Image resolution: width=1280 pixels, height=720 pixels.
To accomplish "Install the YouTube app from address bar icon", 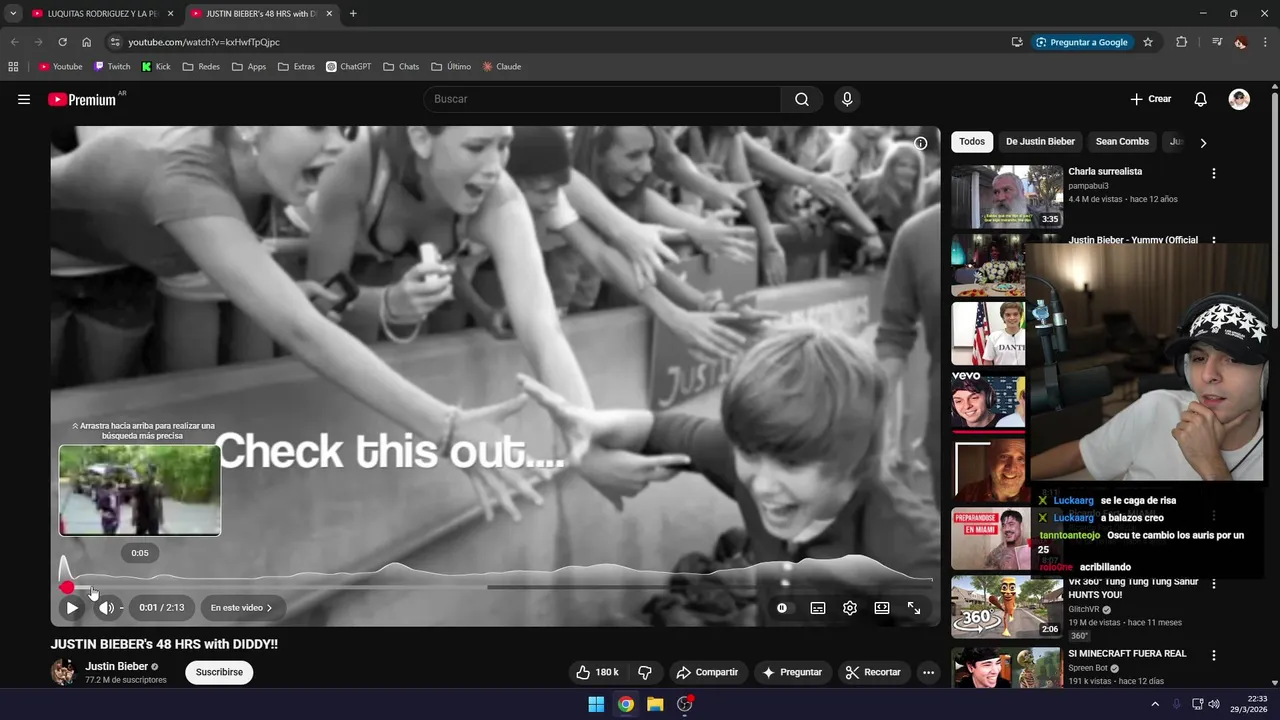I will click(x=1017, y=42).
